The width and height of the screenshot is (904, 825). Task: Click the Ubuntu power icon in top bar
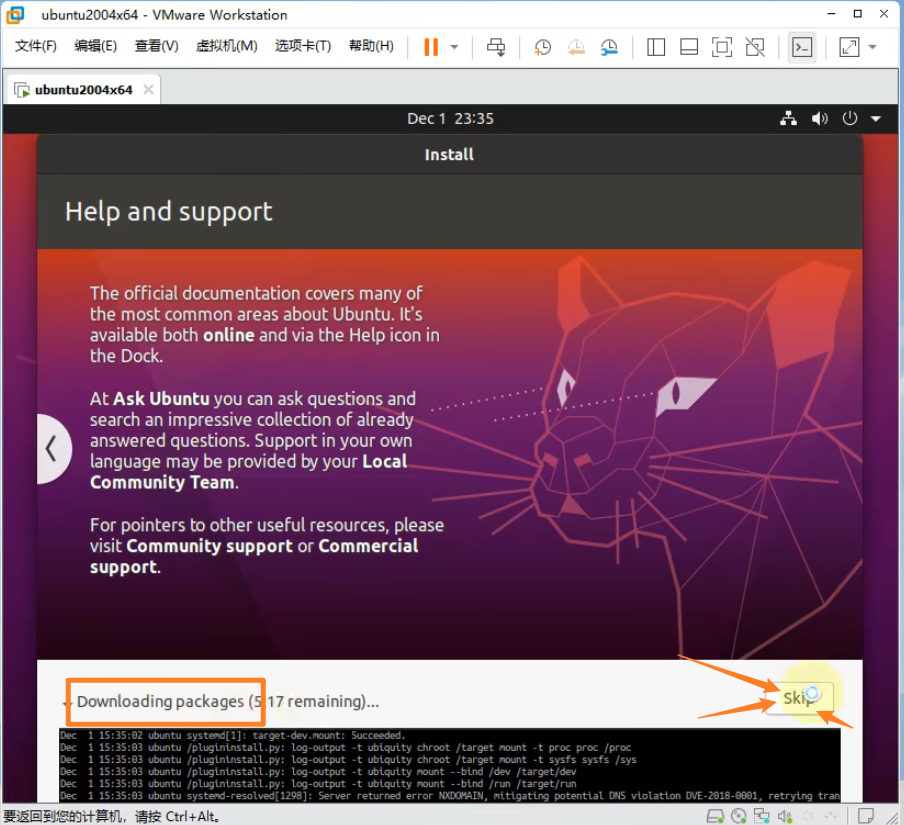pyautogui.click(x=850, y=118)
